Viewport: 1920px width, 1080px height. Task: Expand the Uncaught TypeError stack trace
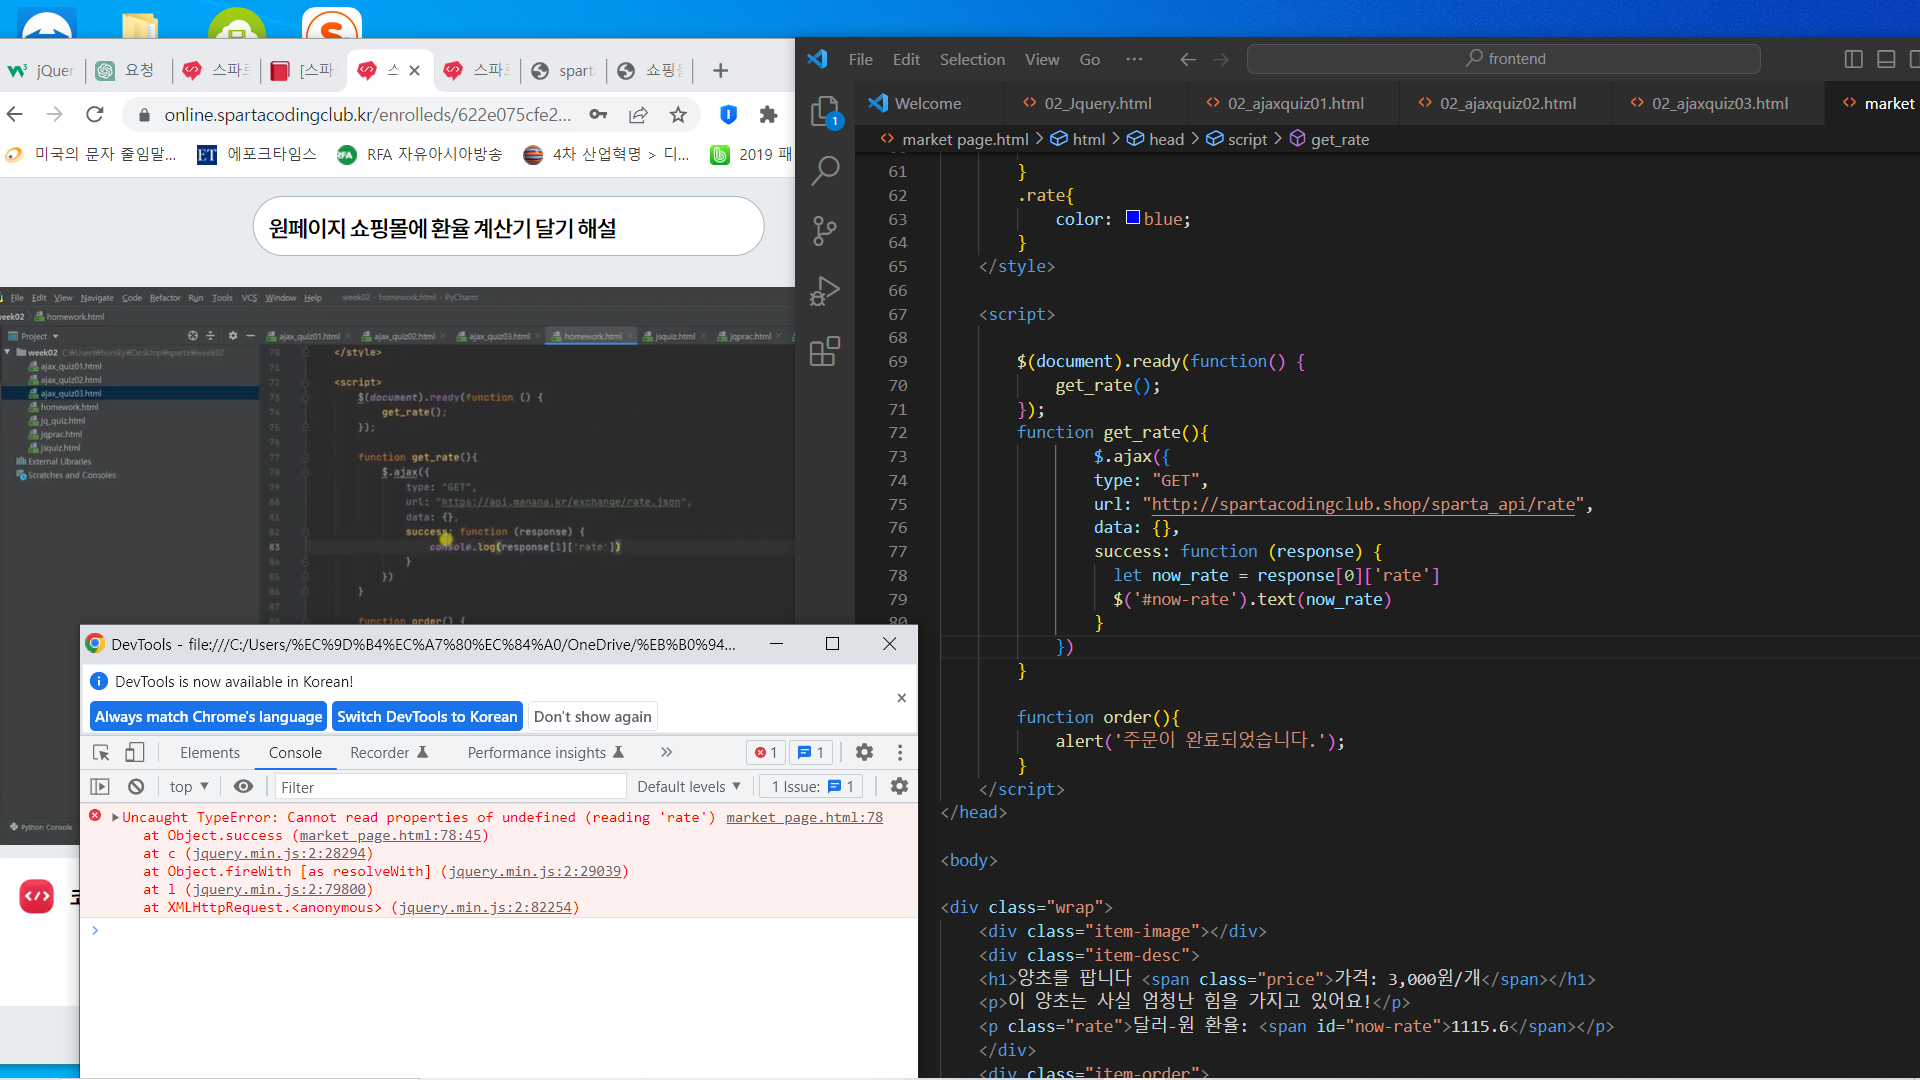pyautogui.click(x=115, y=817)
